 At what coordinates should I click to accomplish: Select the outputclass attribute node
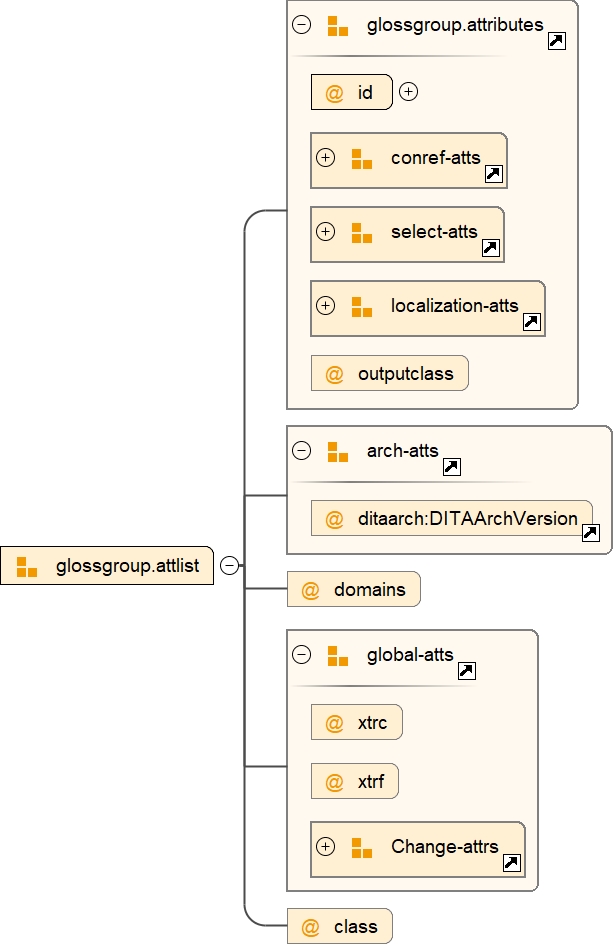[389, 374]
